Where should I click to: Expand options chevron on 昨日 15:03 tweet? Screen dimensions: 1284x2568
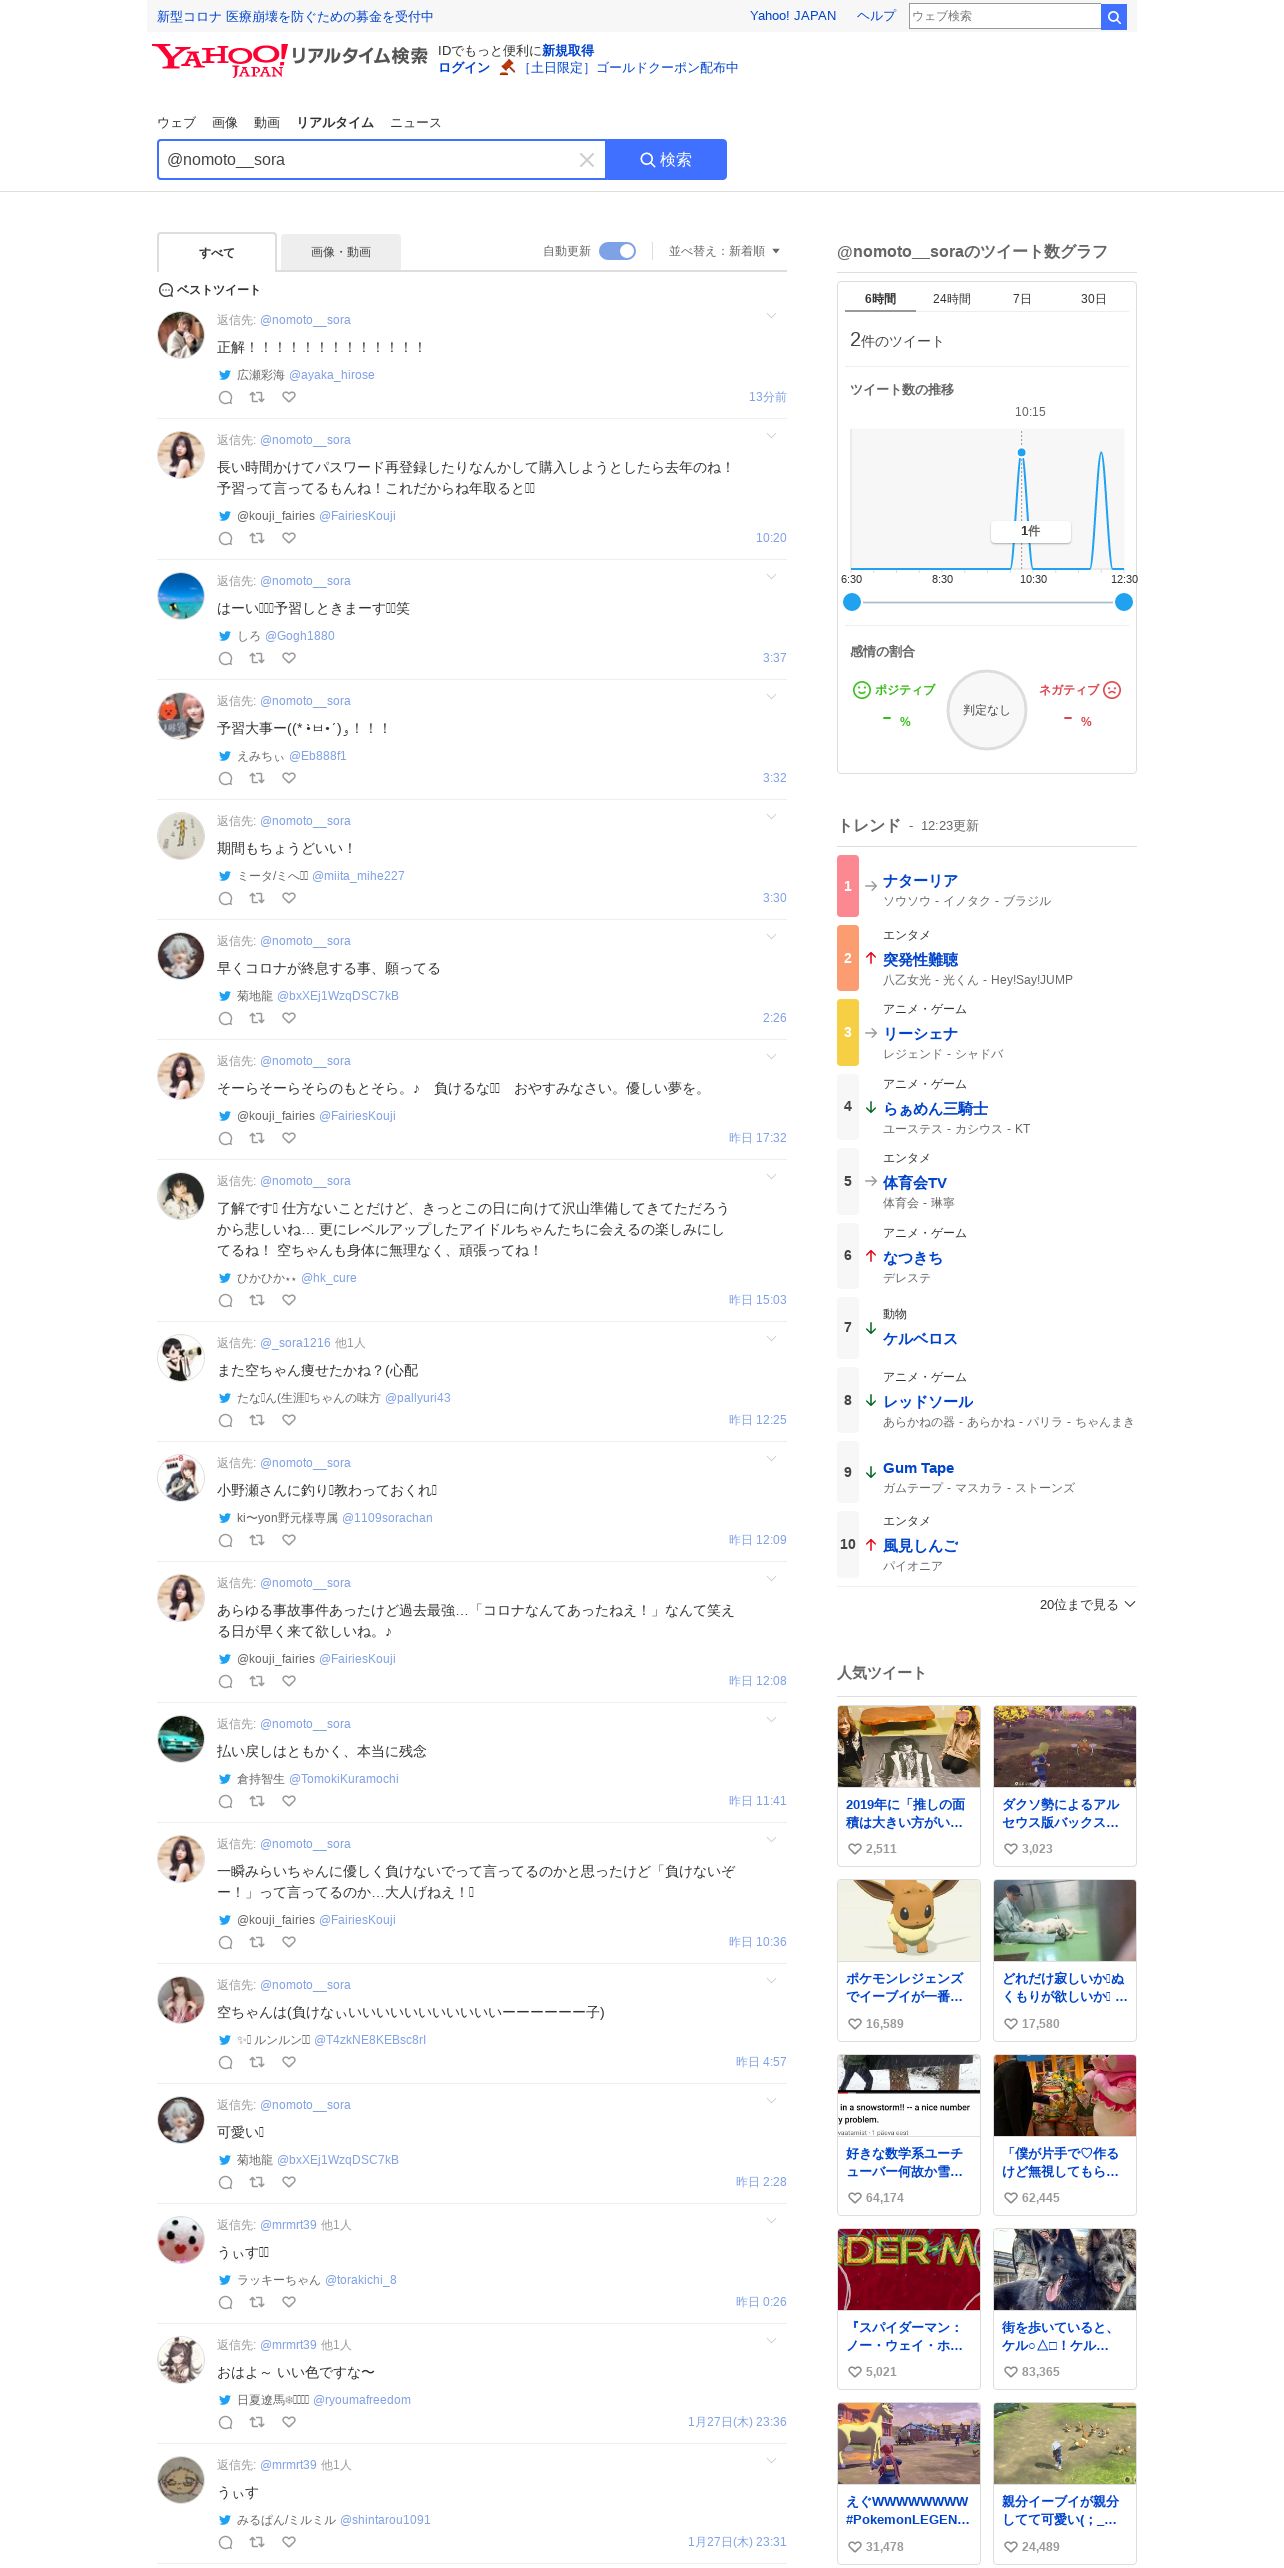tap(771, 1177)
